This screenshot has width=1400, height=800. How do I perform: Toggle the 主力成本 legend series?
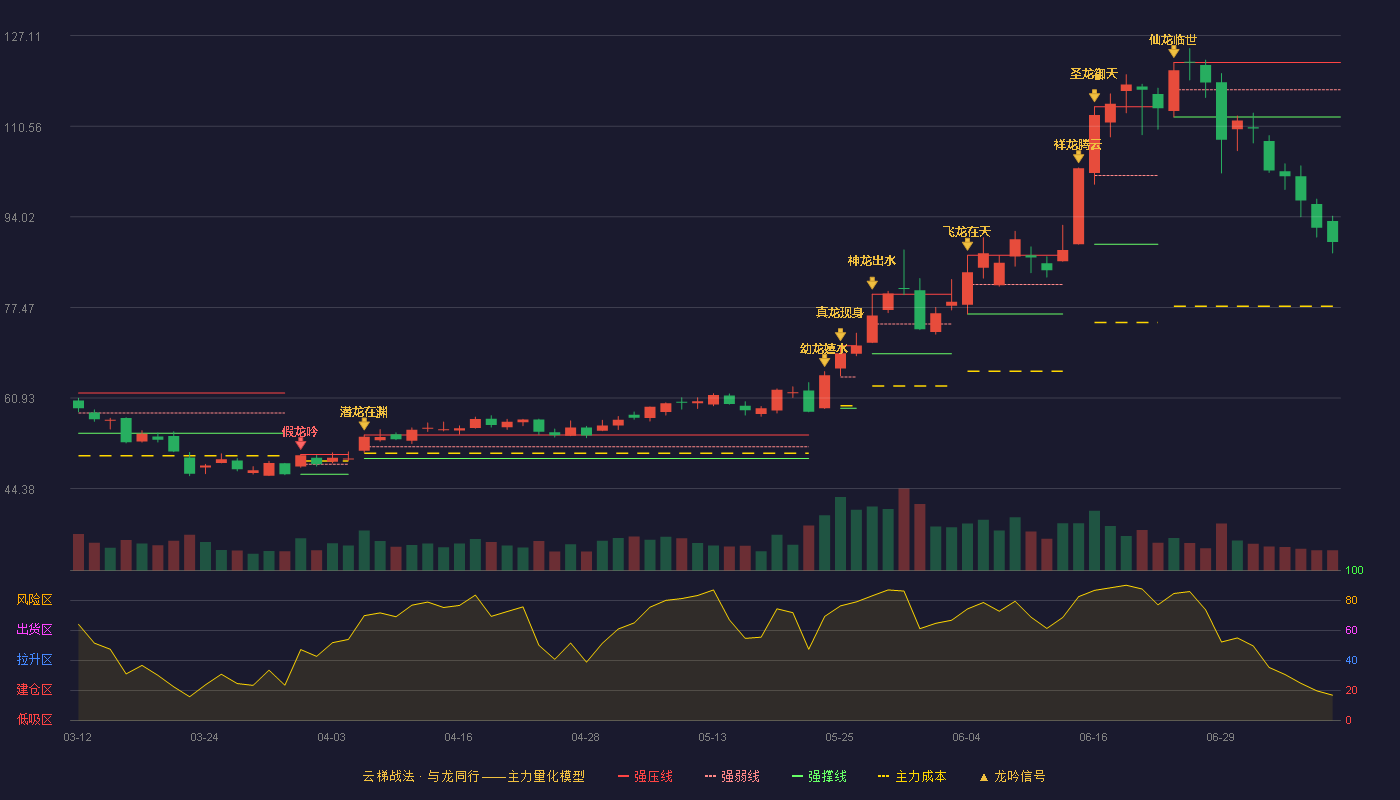point(911,776)
